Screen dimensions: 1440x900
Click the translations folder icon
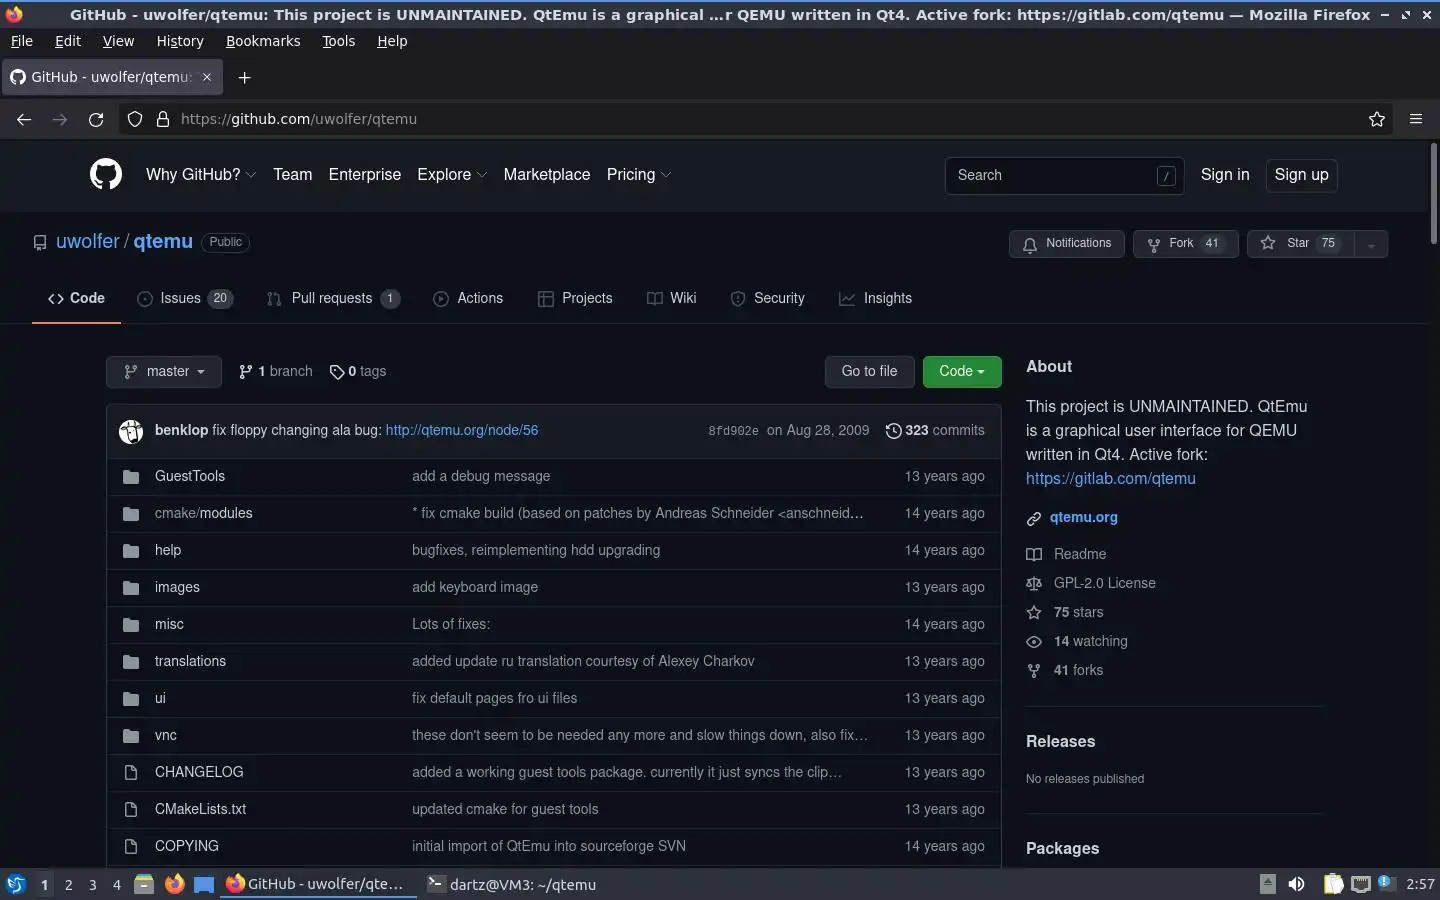131,661
